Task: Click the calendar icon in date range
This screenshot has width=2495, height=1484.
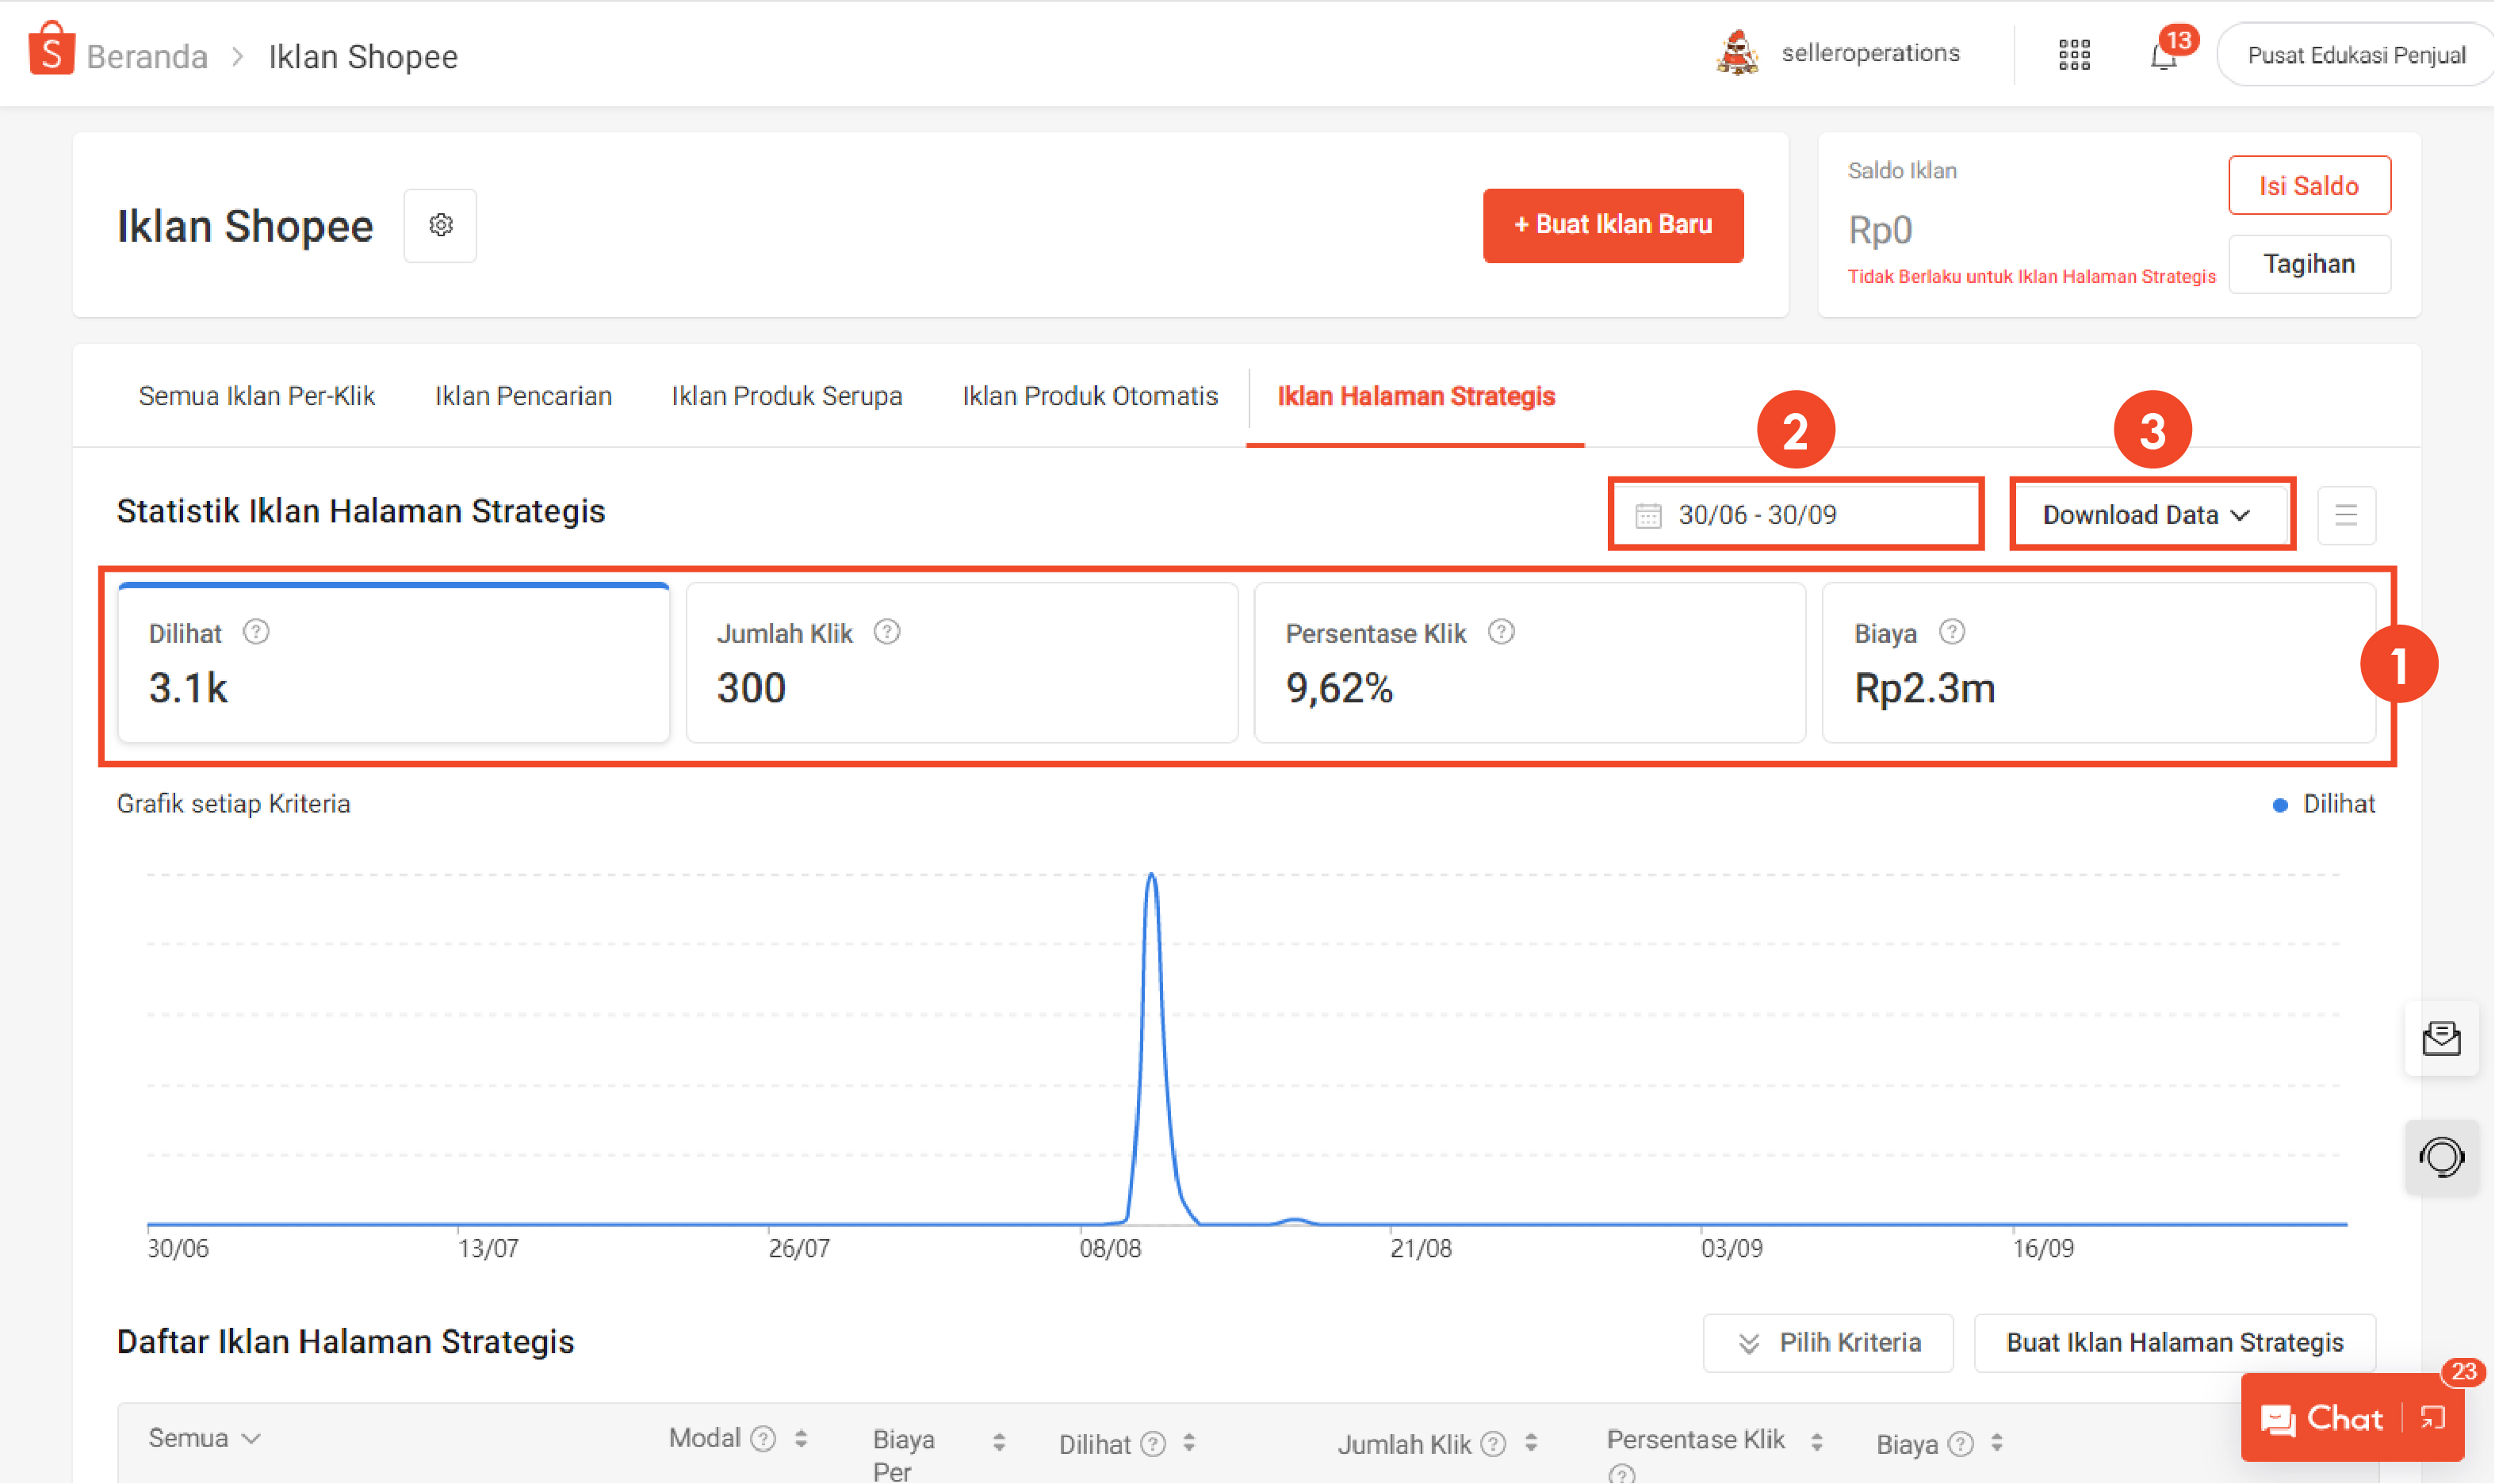Action: click(1648, 515)
